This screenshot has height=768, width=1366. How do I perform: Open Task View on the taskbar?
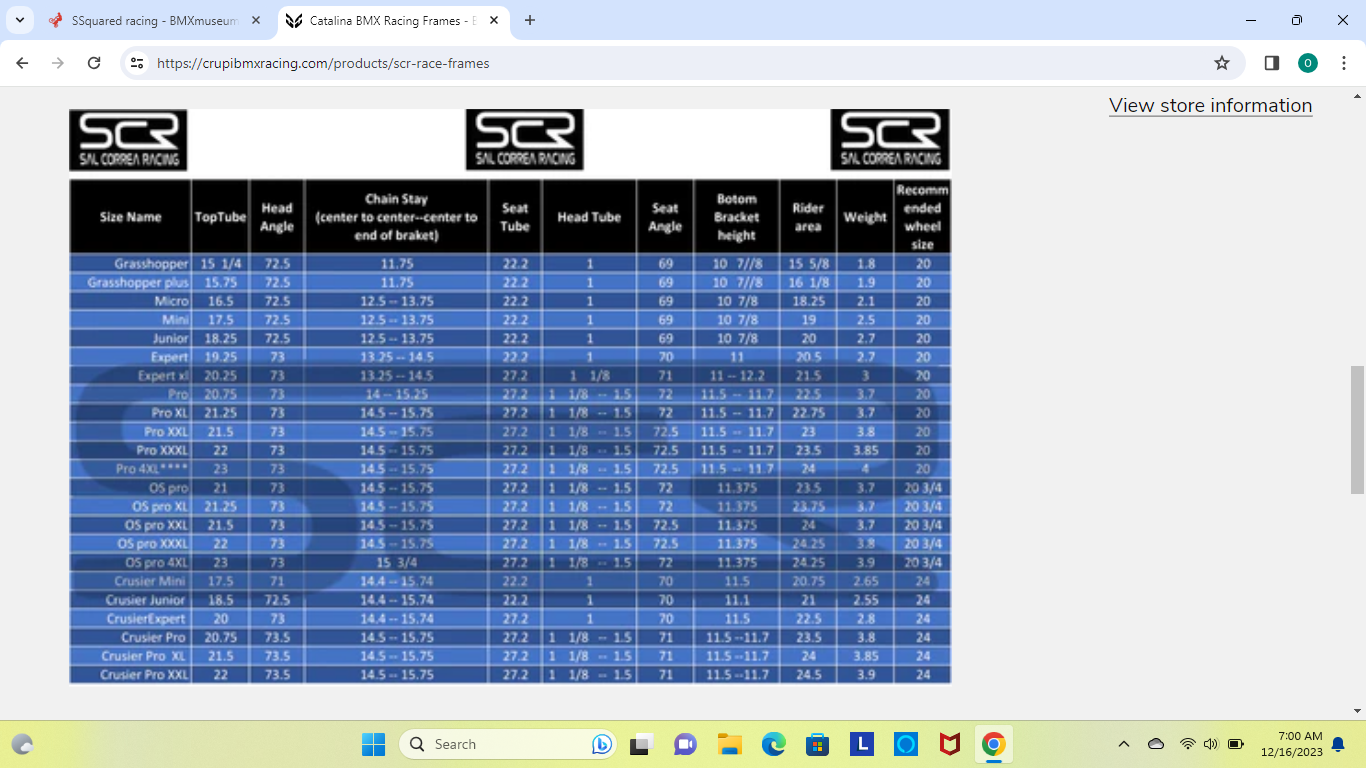pos(640,744)
